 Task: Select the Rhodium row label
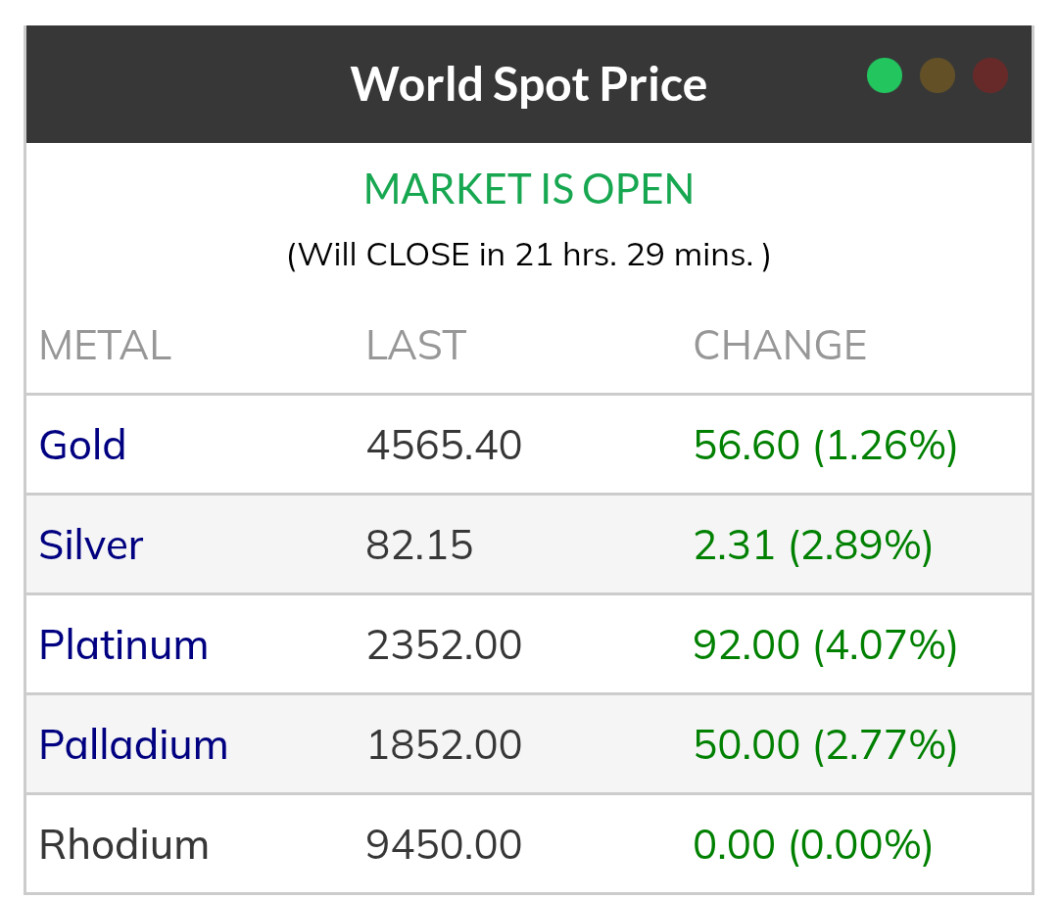coord(124,845)
